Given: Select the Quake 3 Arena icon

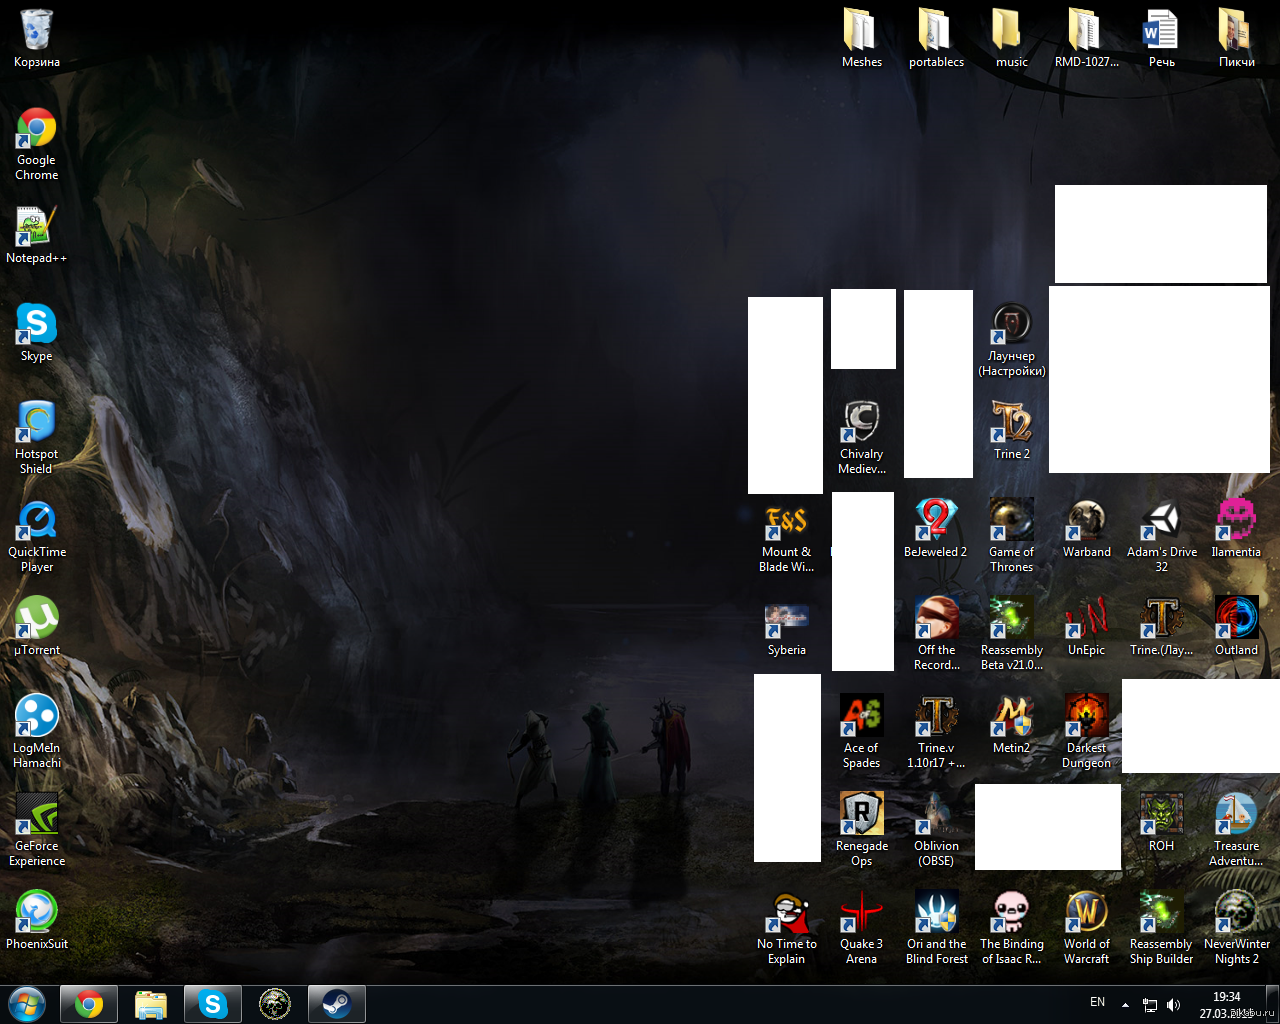Looking at the screenshot, I should pyautogui.click(x=861, y=912).
